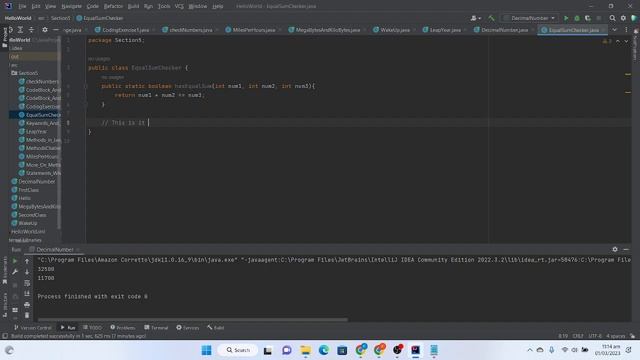The image size is (640, 360).
Task: Open the Services tool window
Action: coord(188,327)
